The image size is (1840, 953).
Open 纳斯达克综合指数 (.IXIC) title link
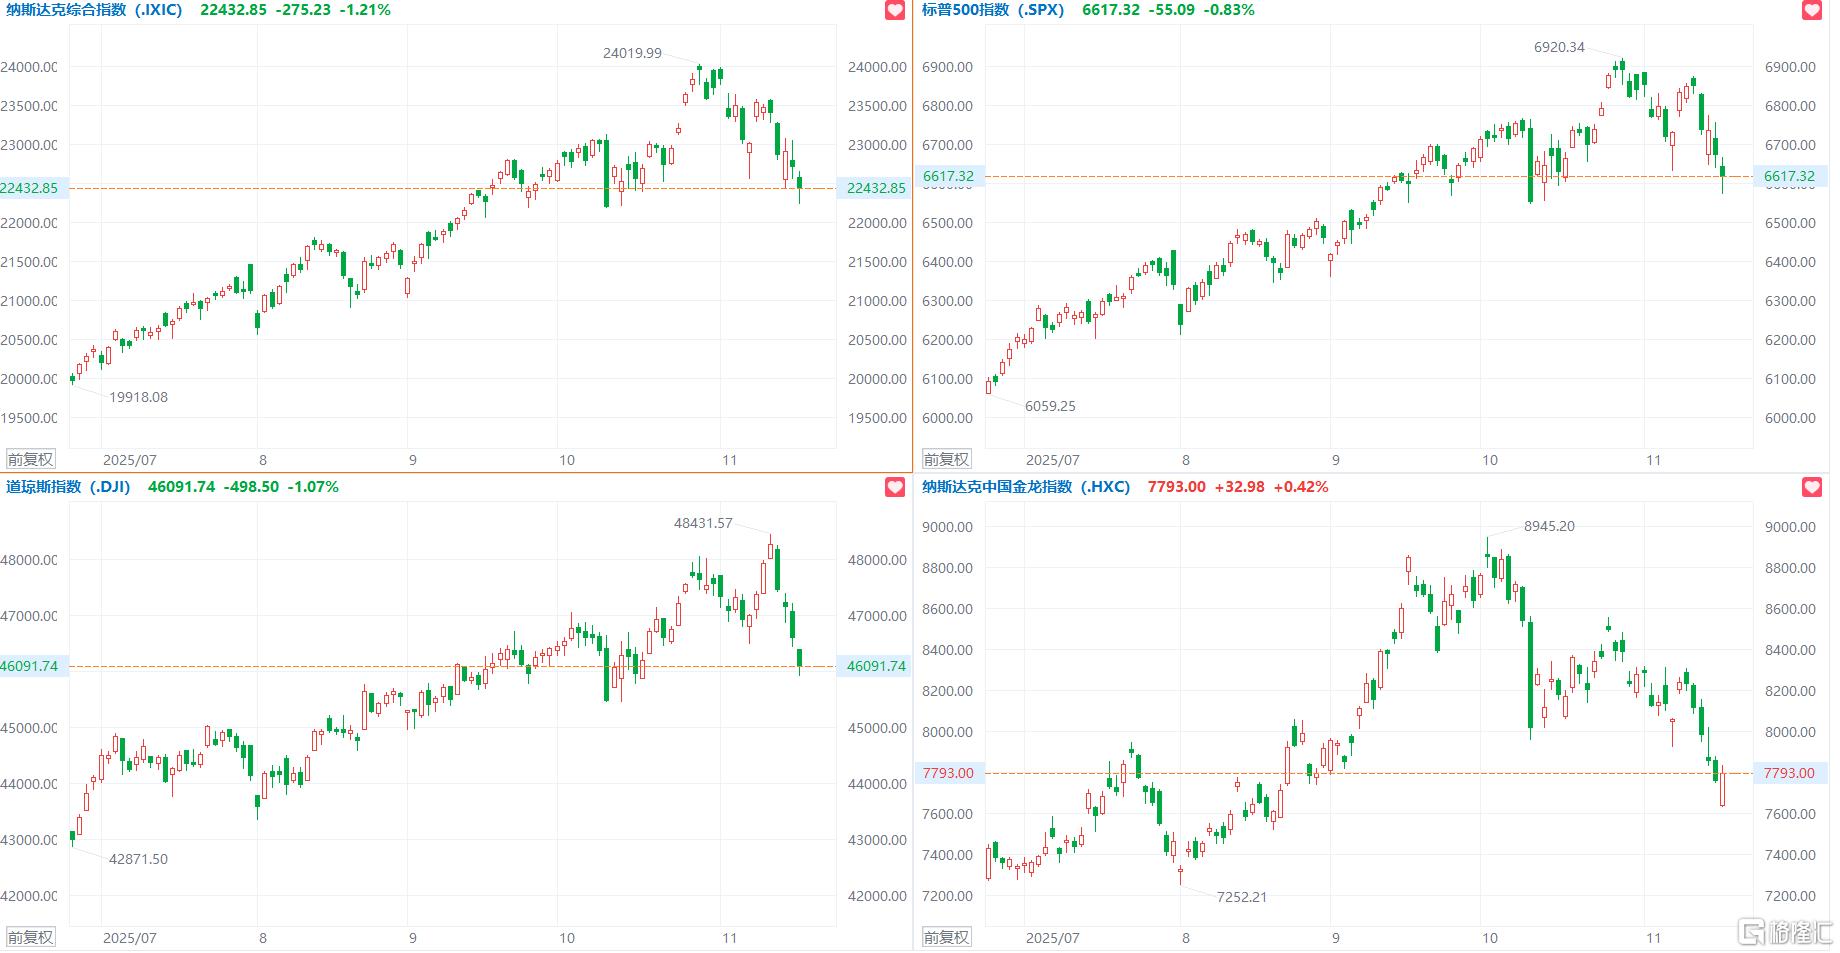95,10
